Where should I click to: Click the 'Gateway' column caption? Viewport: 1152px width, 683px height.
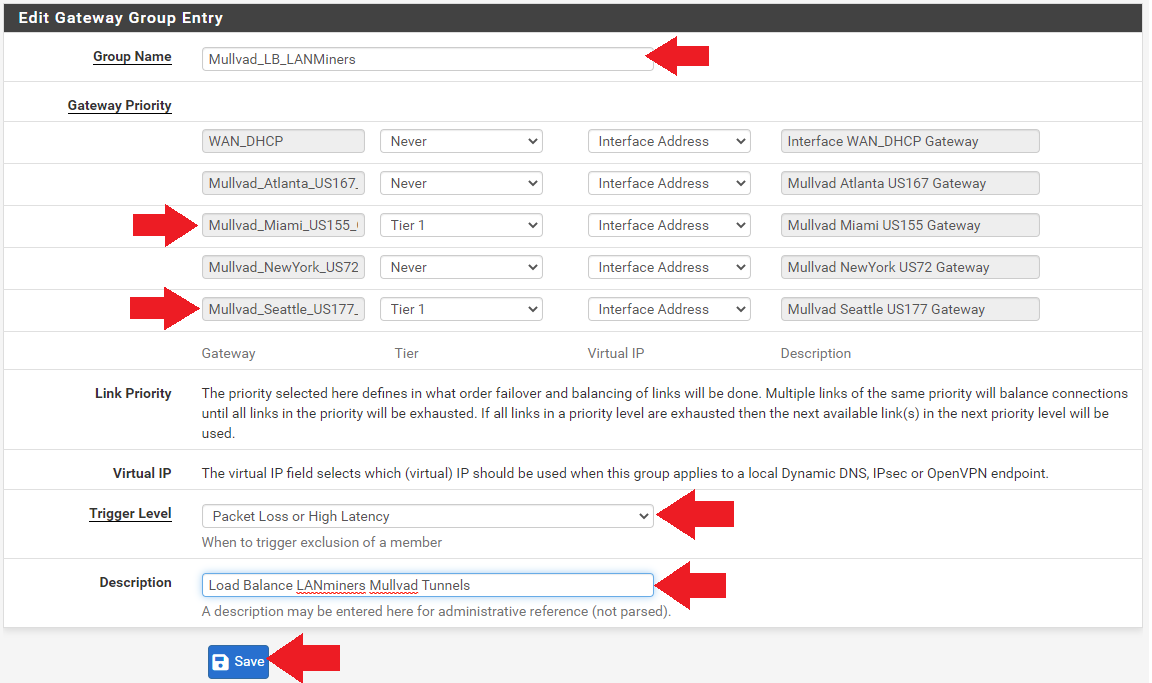click(x=228, y=353)
